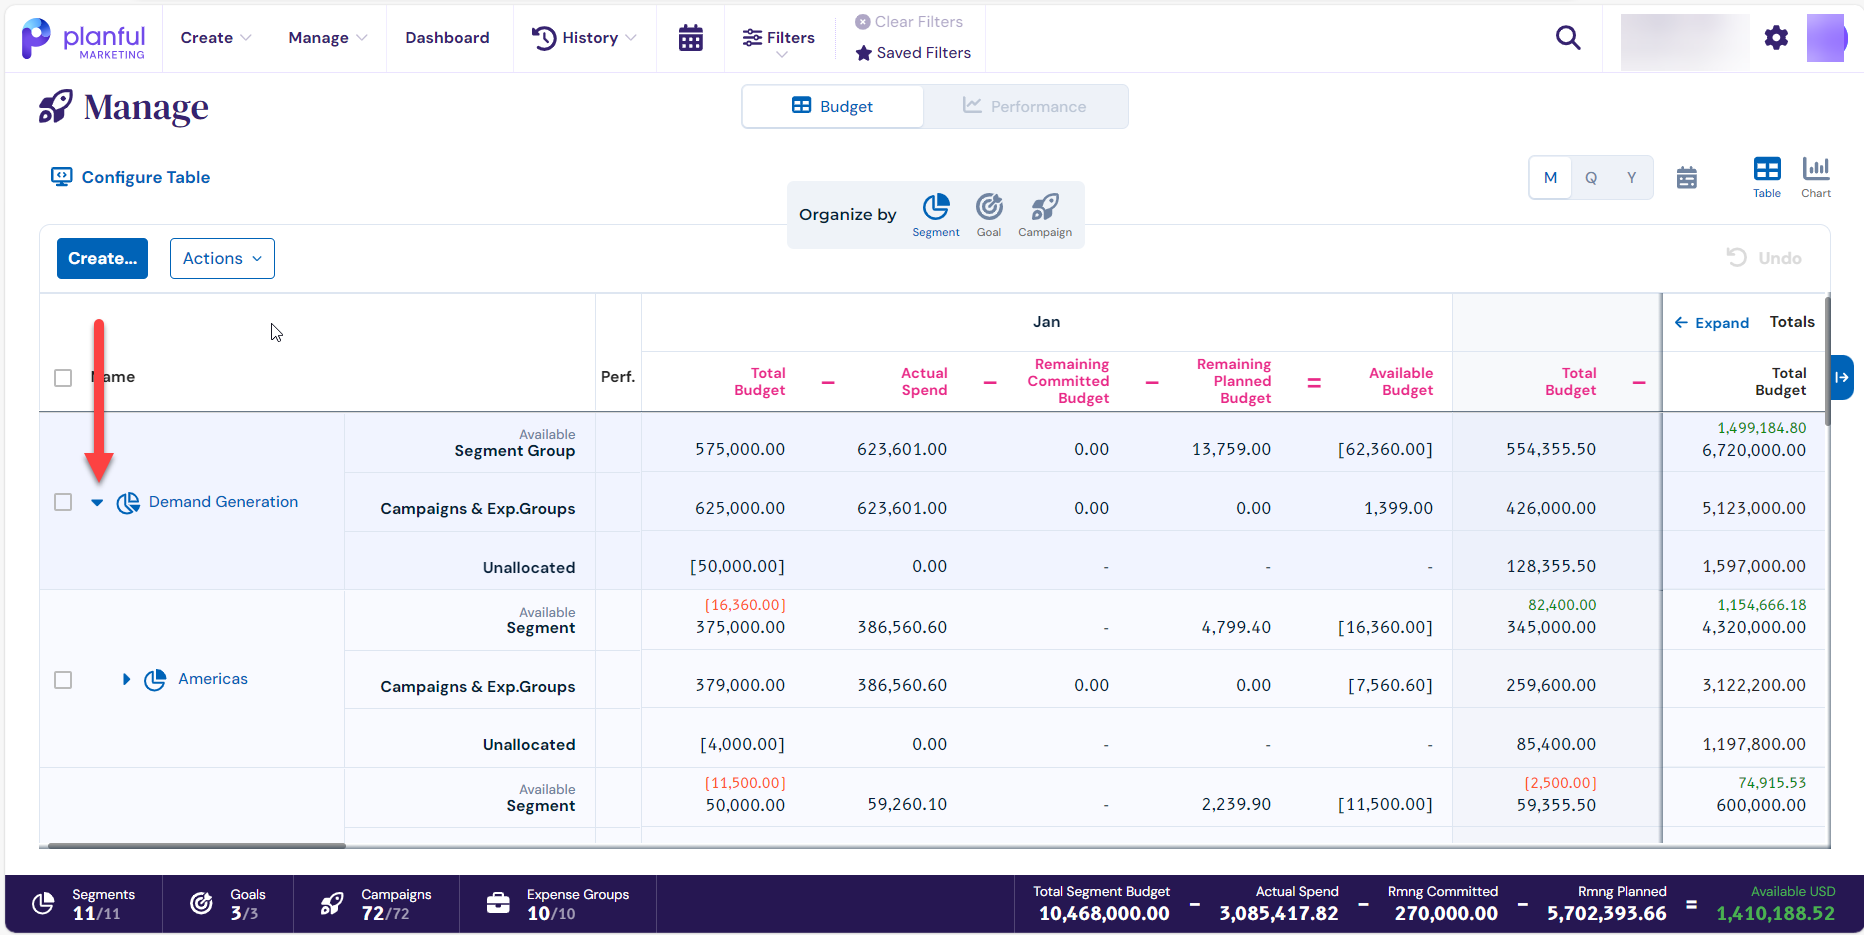
Task: Click the History clock icon
Action: (544, 38)
